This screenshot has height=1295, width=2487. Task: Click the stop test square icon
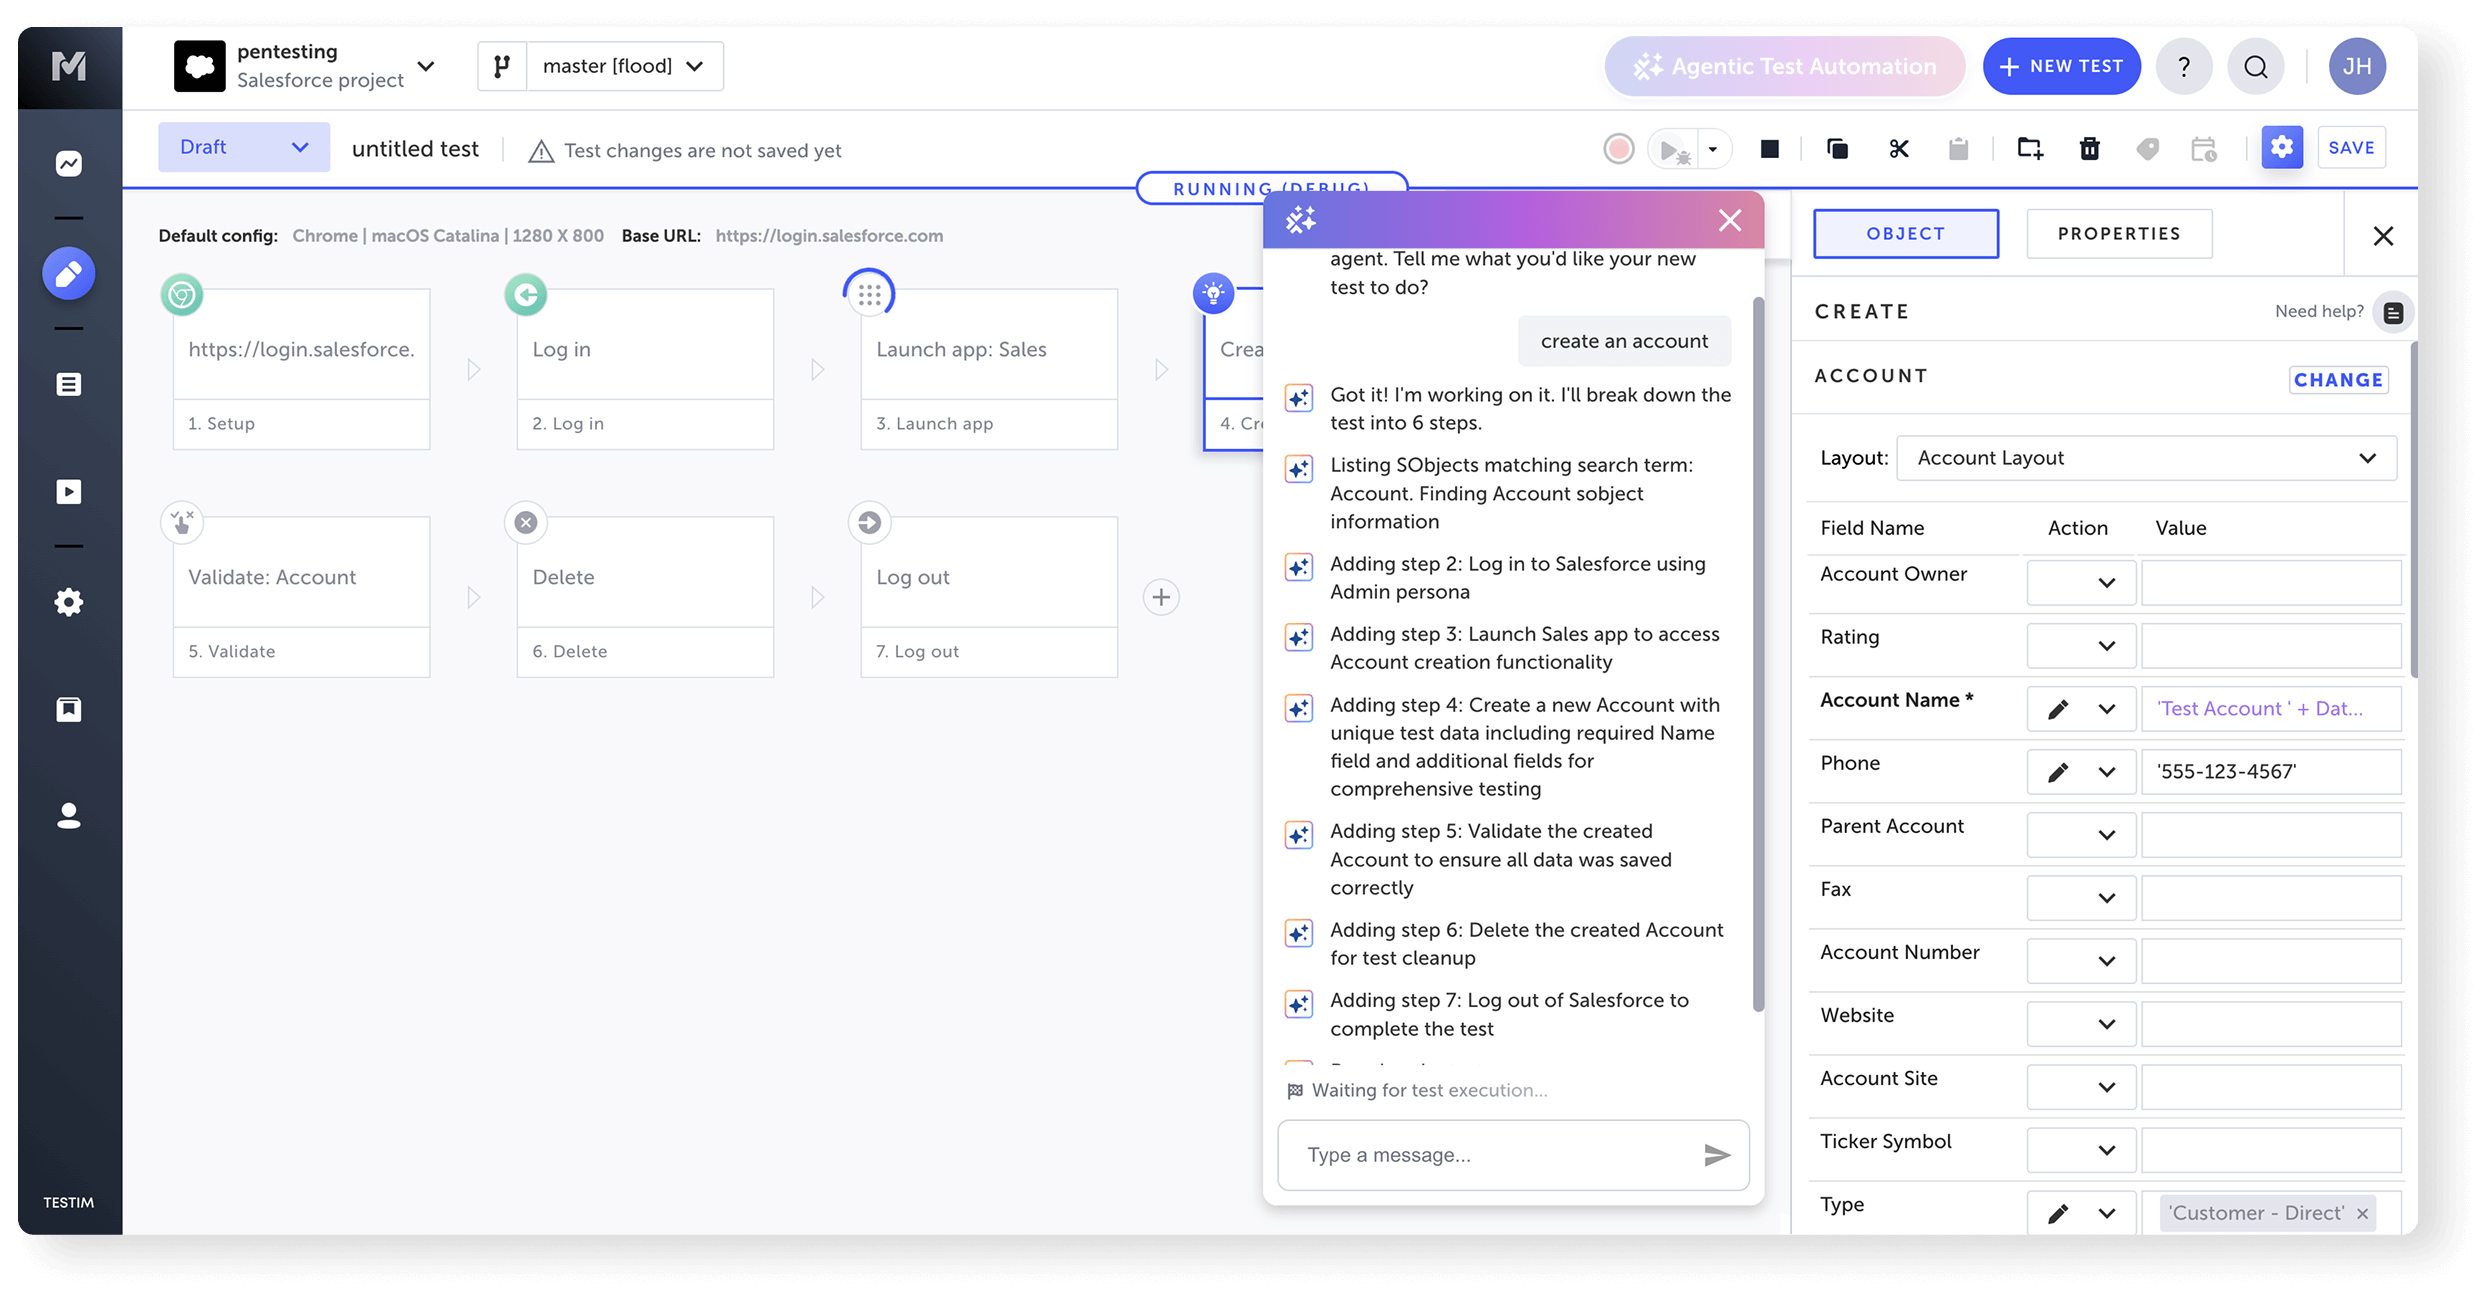coord(1769,149)
